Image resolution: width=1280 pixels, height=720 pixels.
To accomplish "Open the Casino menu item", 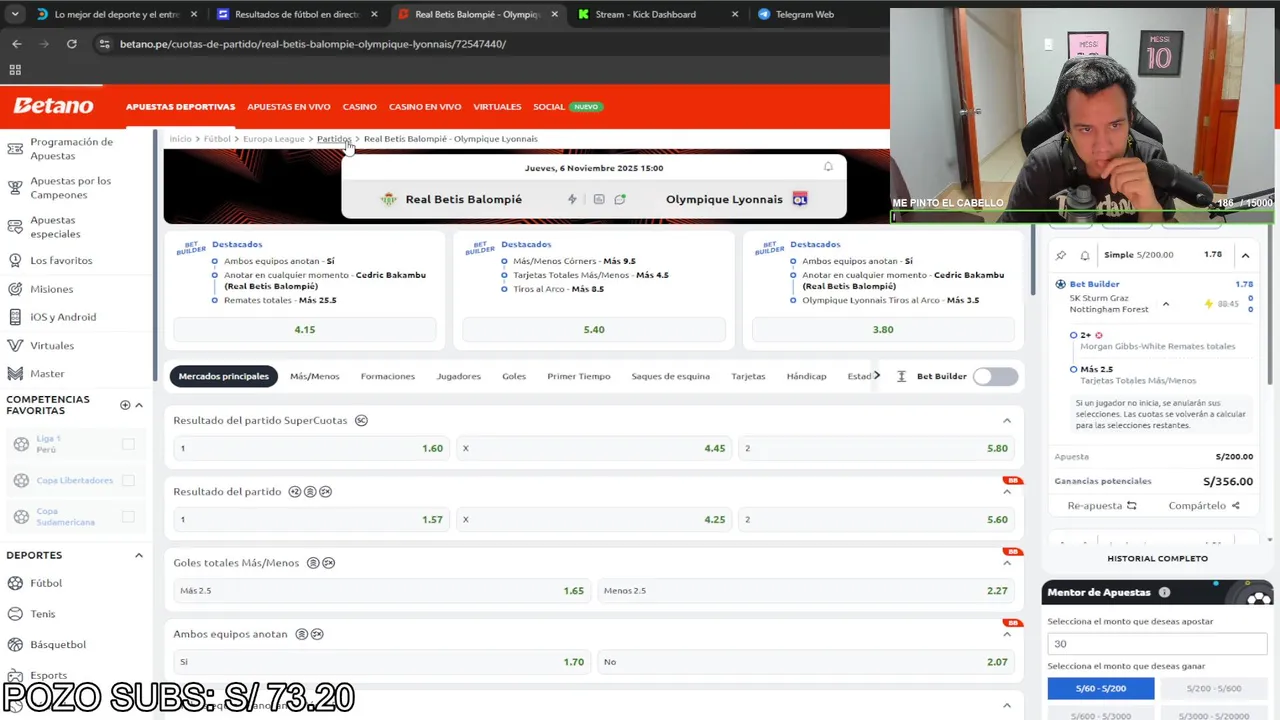I will 360,107.
